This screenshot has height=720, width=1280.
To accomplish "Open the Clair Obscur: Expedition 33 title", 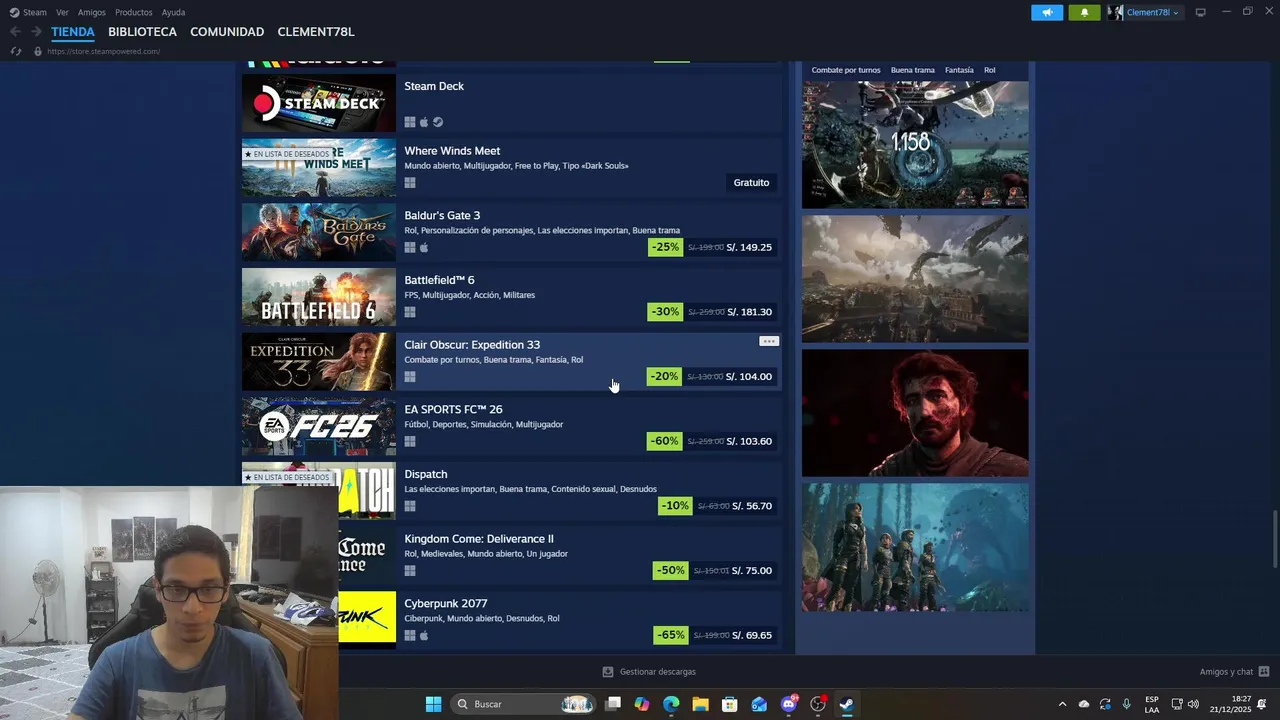I will [x=472, y=345].
